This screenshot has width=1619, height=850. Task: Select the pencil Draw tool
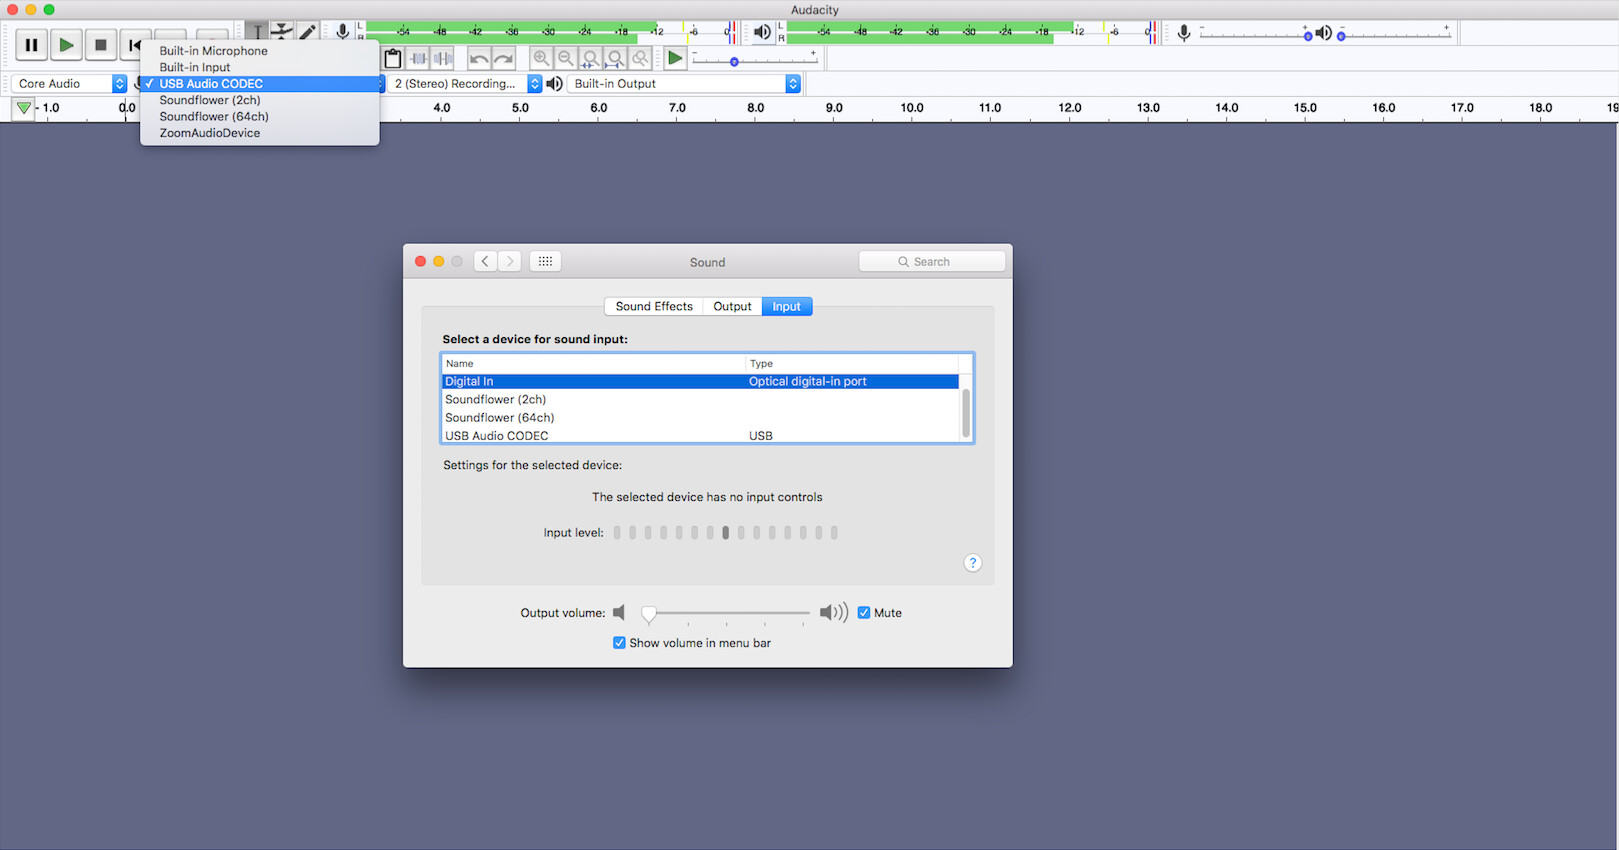click(308, 32)
